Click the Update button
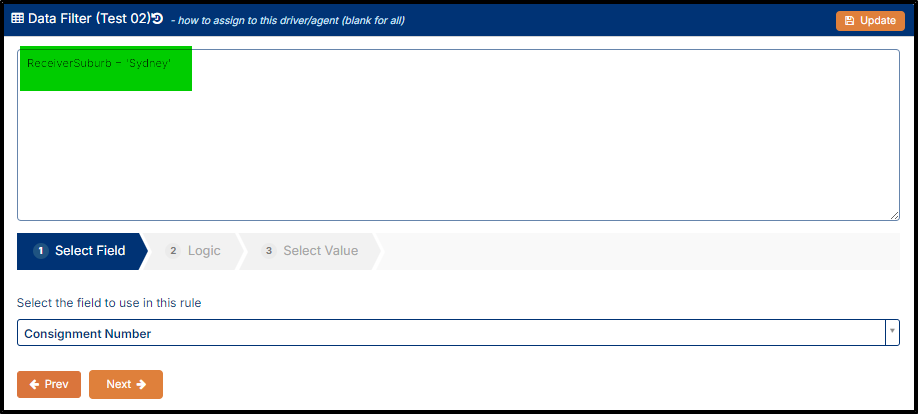This screenshot has width=918, height=414. click(869, 20)
